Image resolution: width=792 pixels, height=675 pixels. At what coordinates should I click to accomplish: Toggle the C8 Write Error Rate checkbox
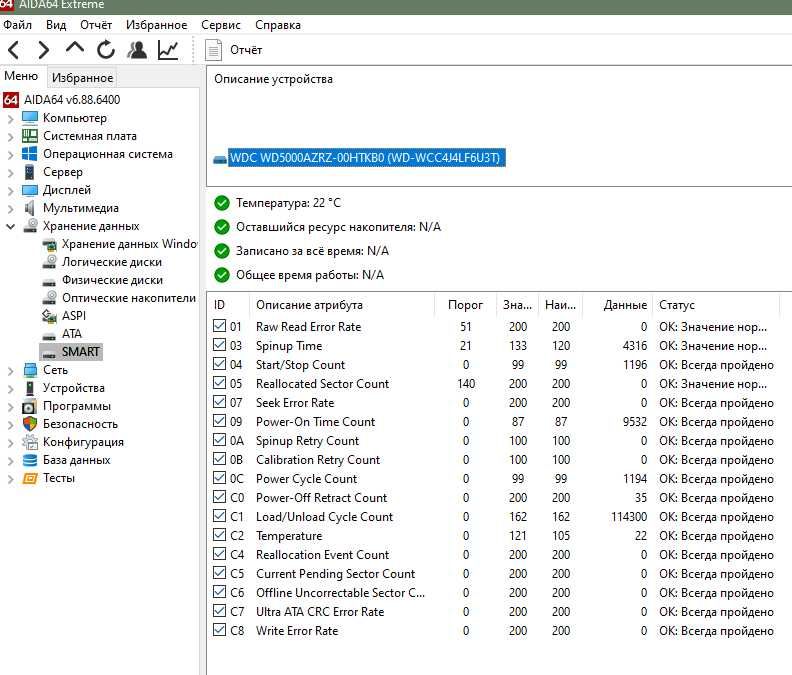(219, 630)
